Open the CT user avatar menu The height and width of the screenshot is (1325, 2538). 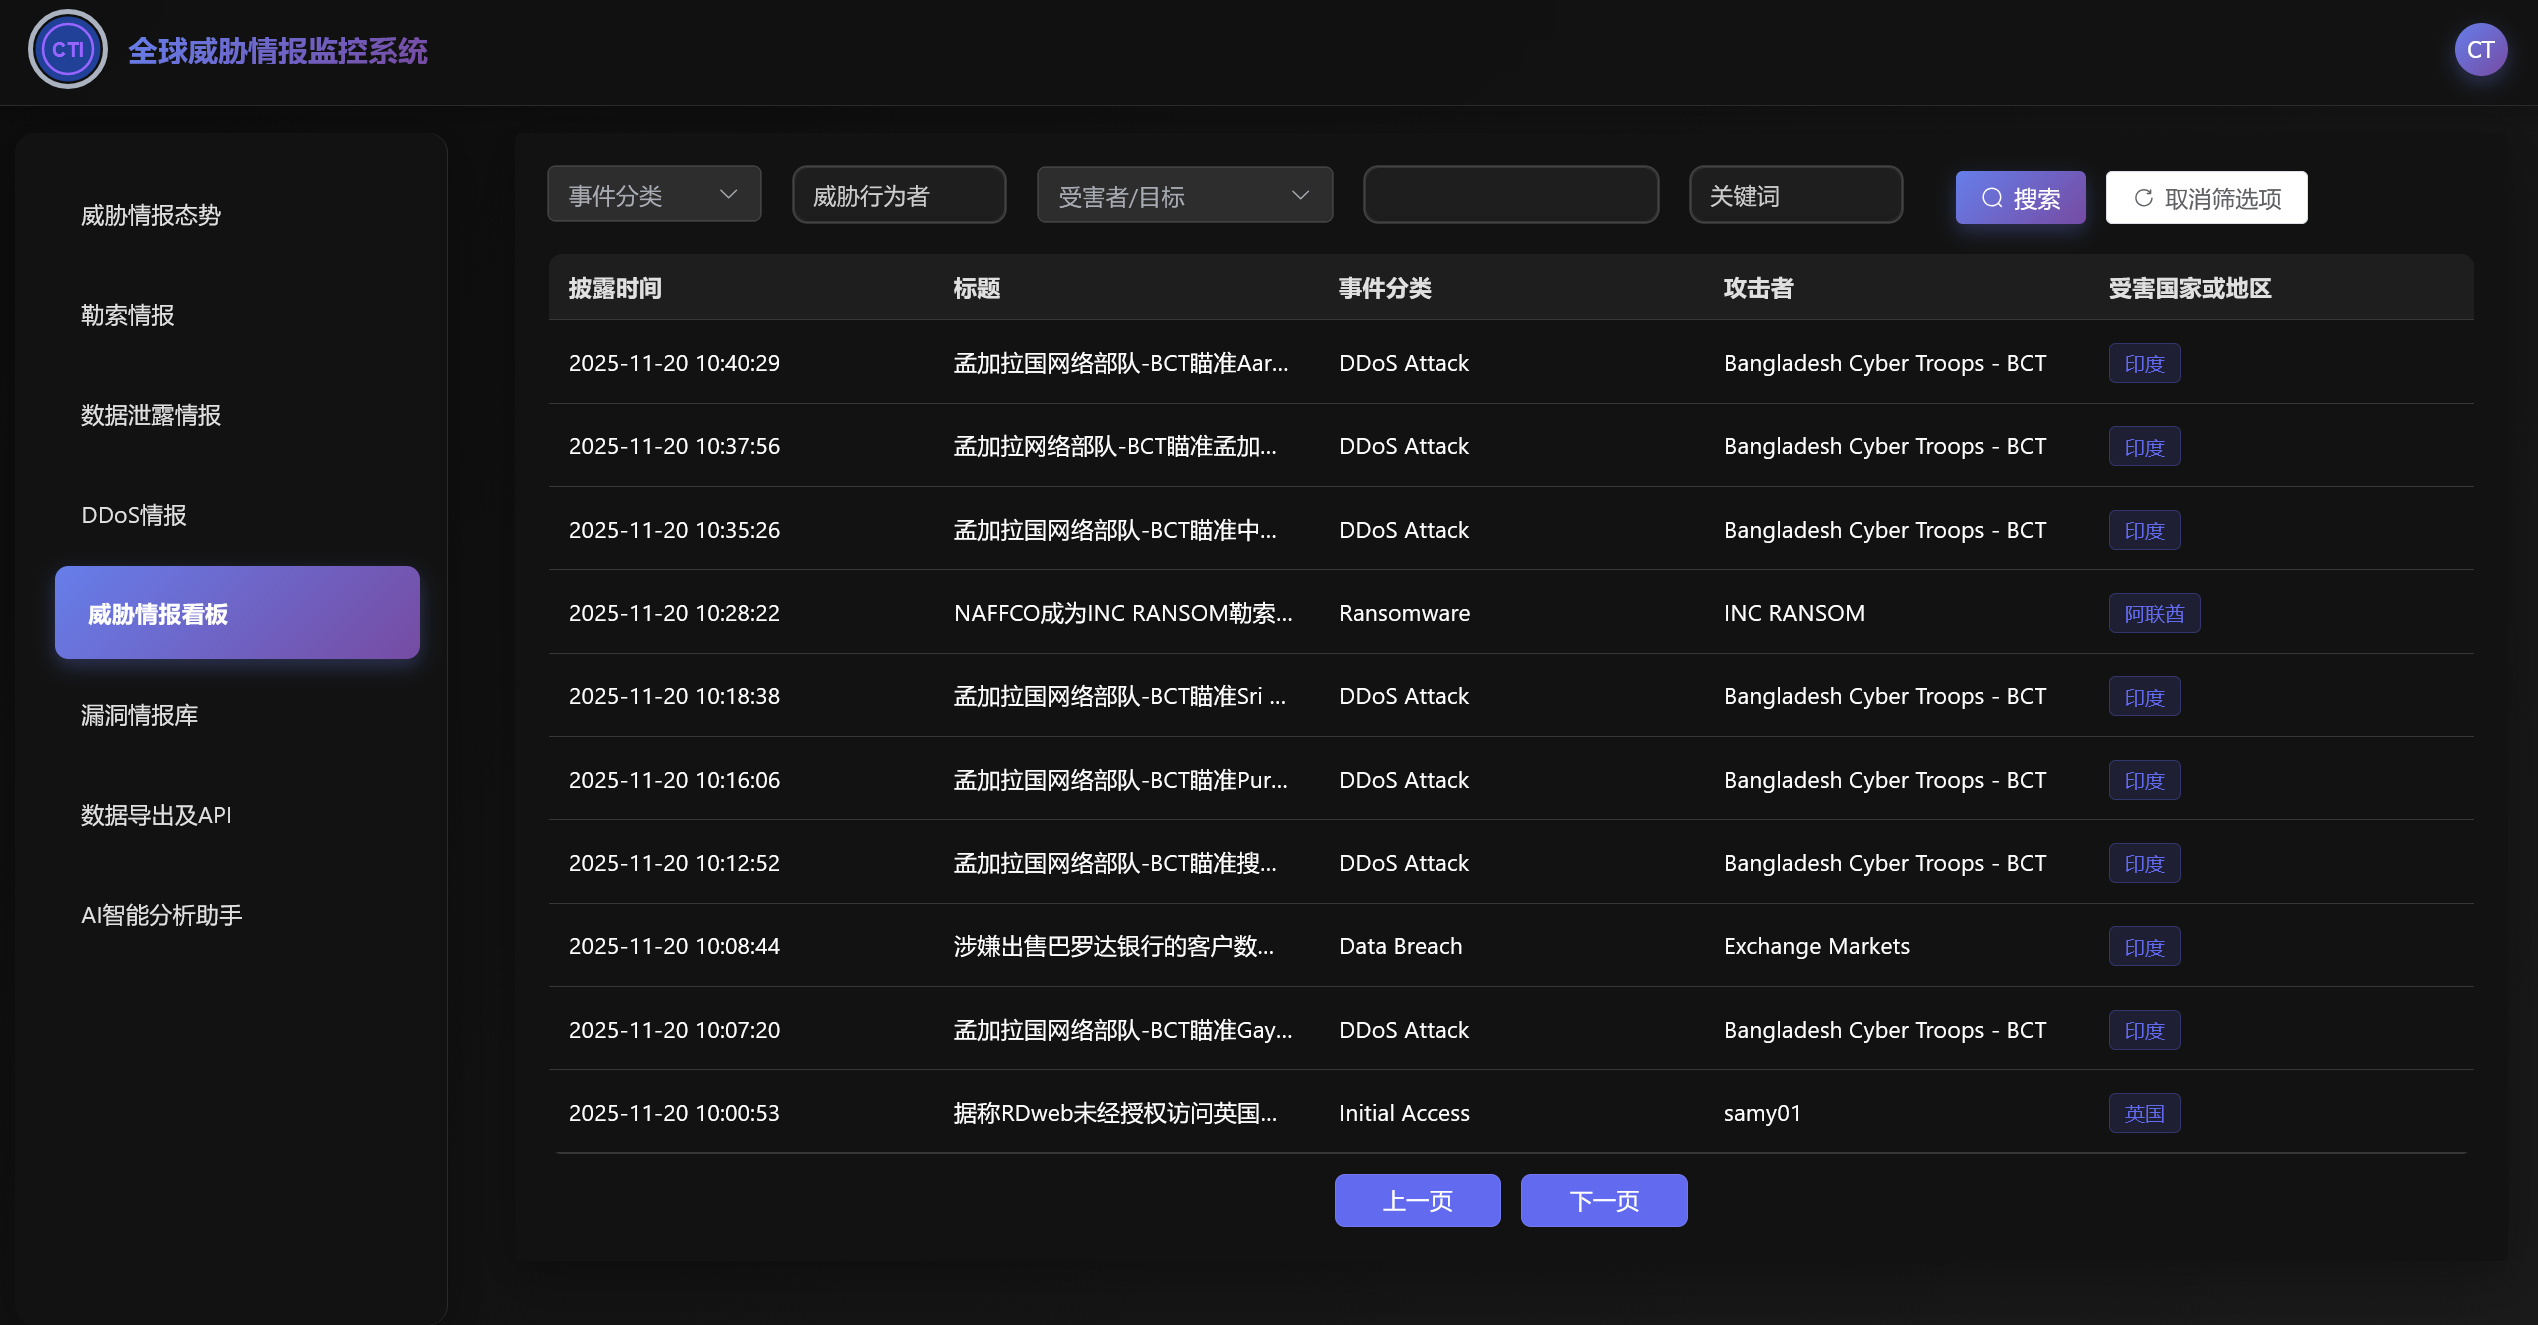point(2480,49)
